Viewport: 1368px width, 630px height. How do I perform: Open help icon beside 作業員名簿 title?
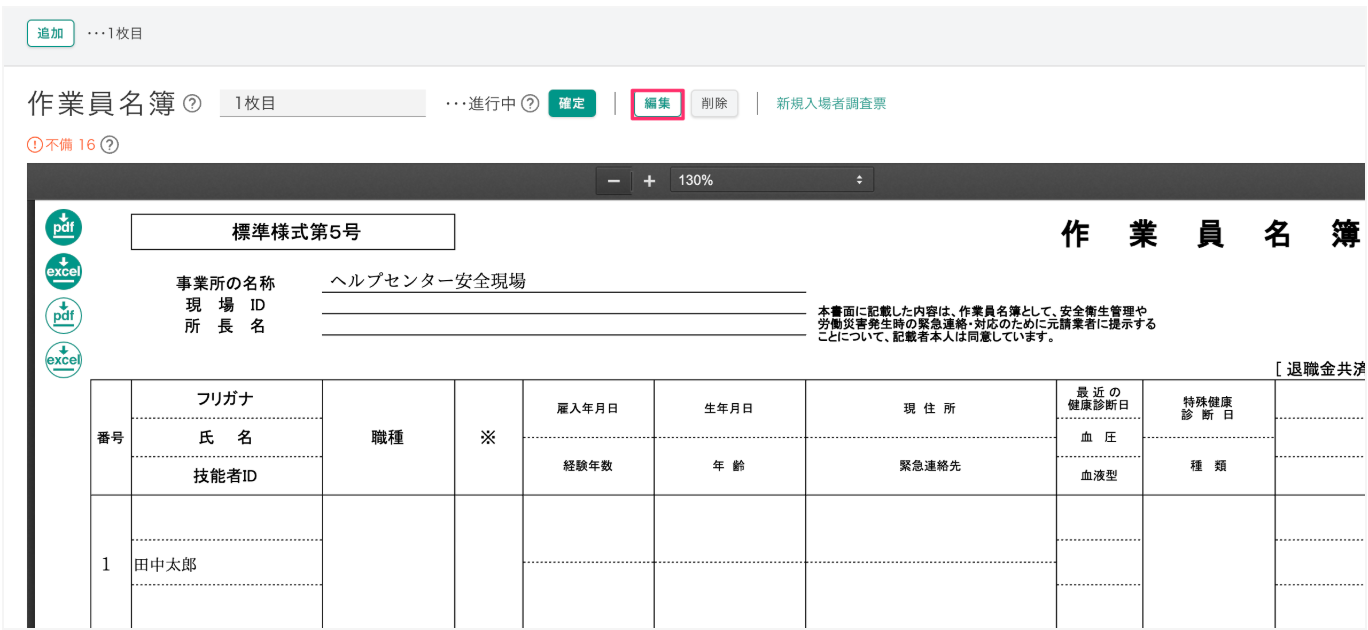(x=193, y=104)
